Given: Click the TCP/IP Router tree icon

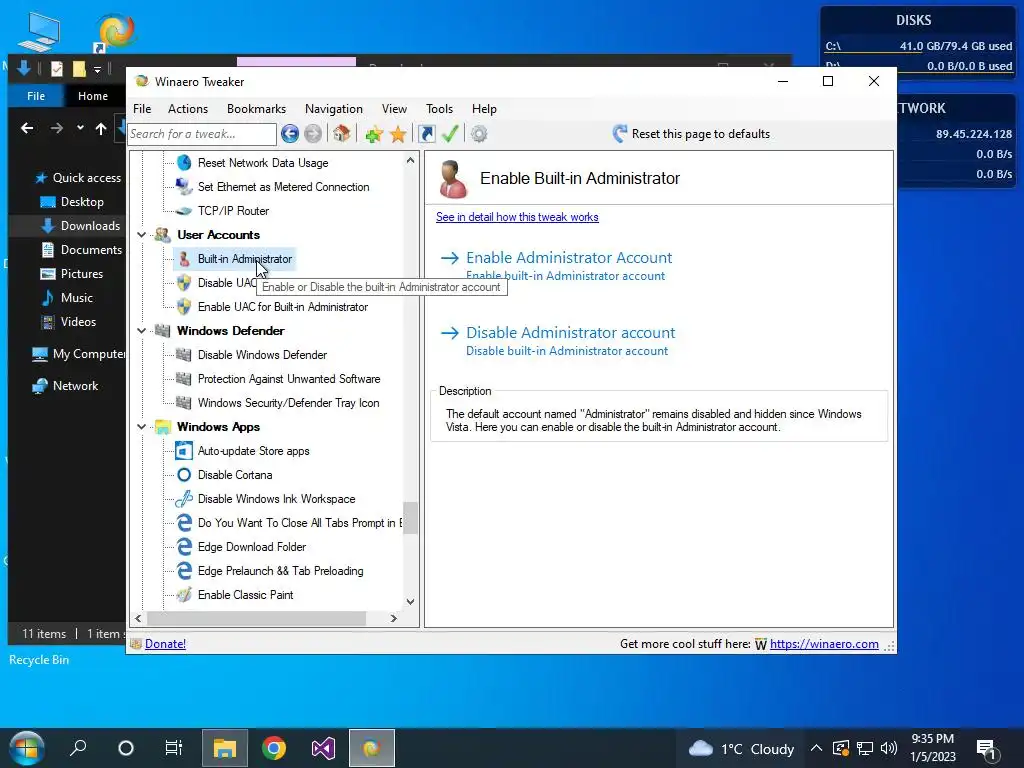Looking at the screenshot, I should point(184,211).
